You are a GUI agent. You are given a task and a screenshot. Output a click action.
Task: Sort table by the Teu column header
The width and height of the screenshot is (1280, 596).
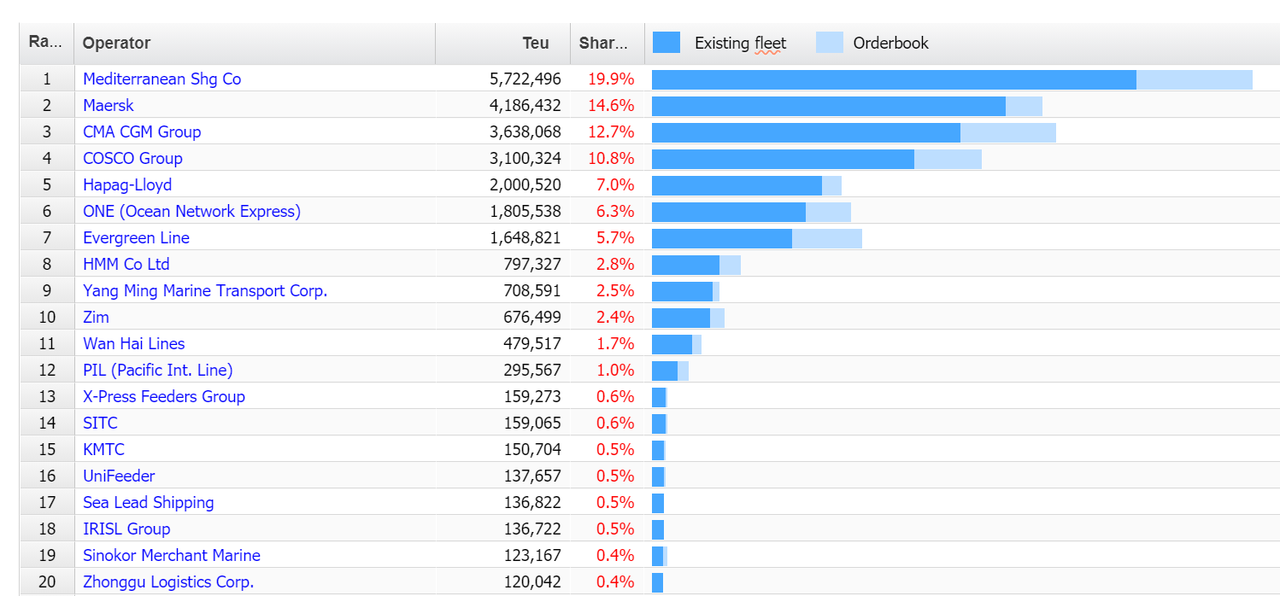pyautogui.click(x=503, y=43)
